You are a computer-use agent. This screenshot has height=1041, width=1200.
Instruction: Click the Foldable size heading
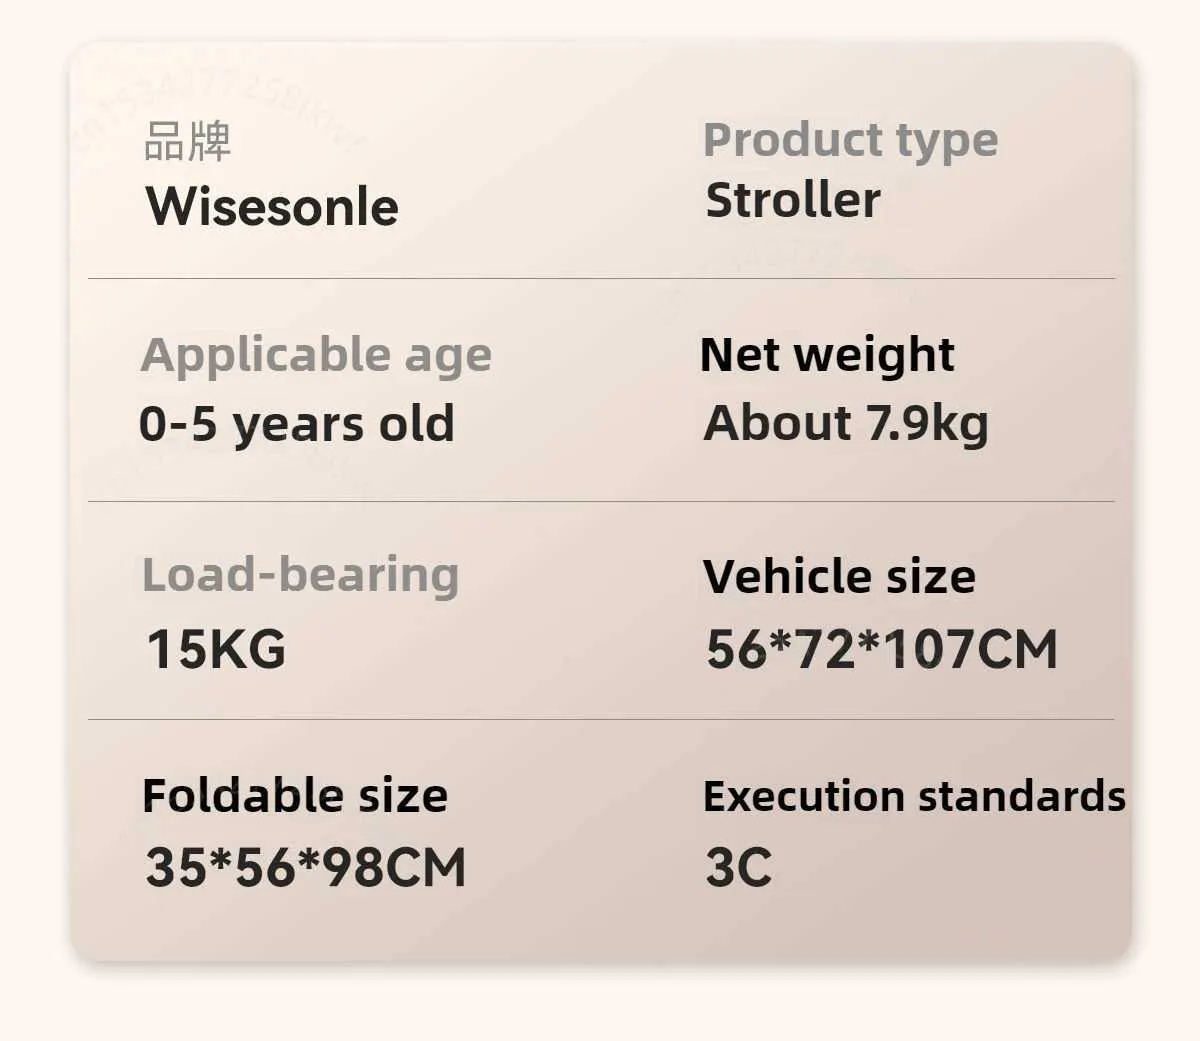295,796
